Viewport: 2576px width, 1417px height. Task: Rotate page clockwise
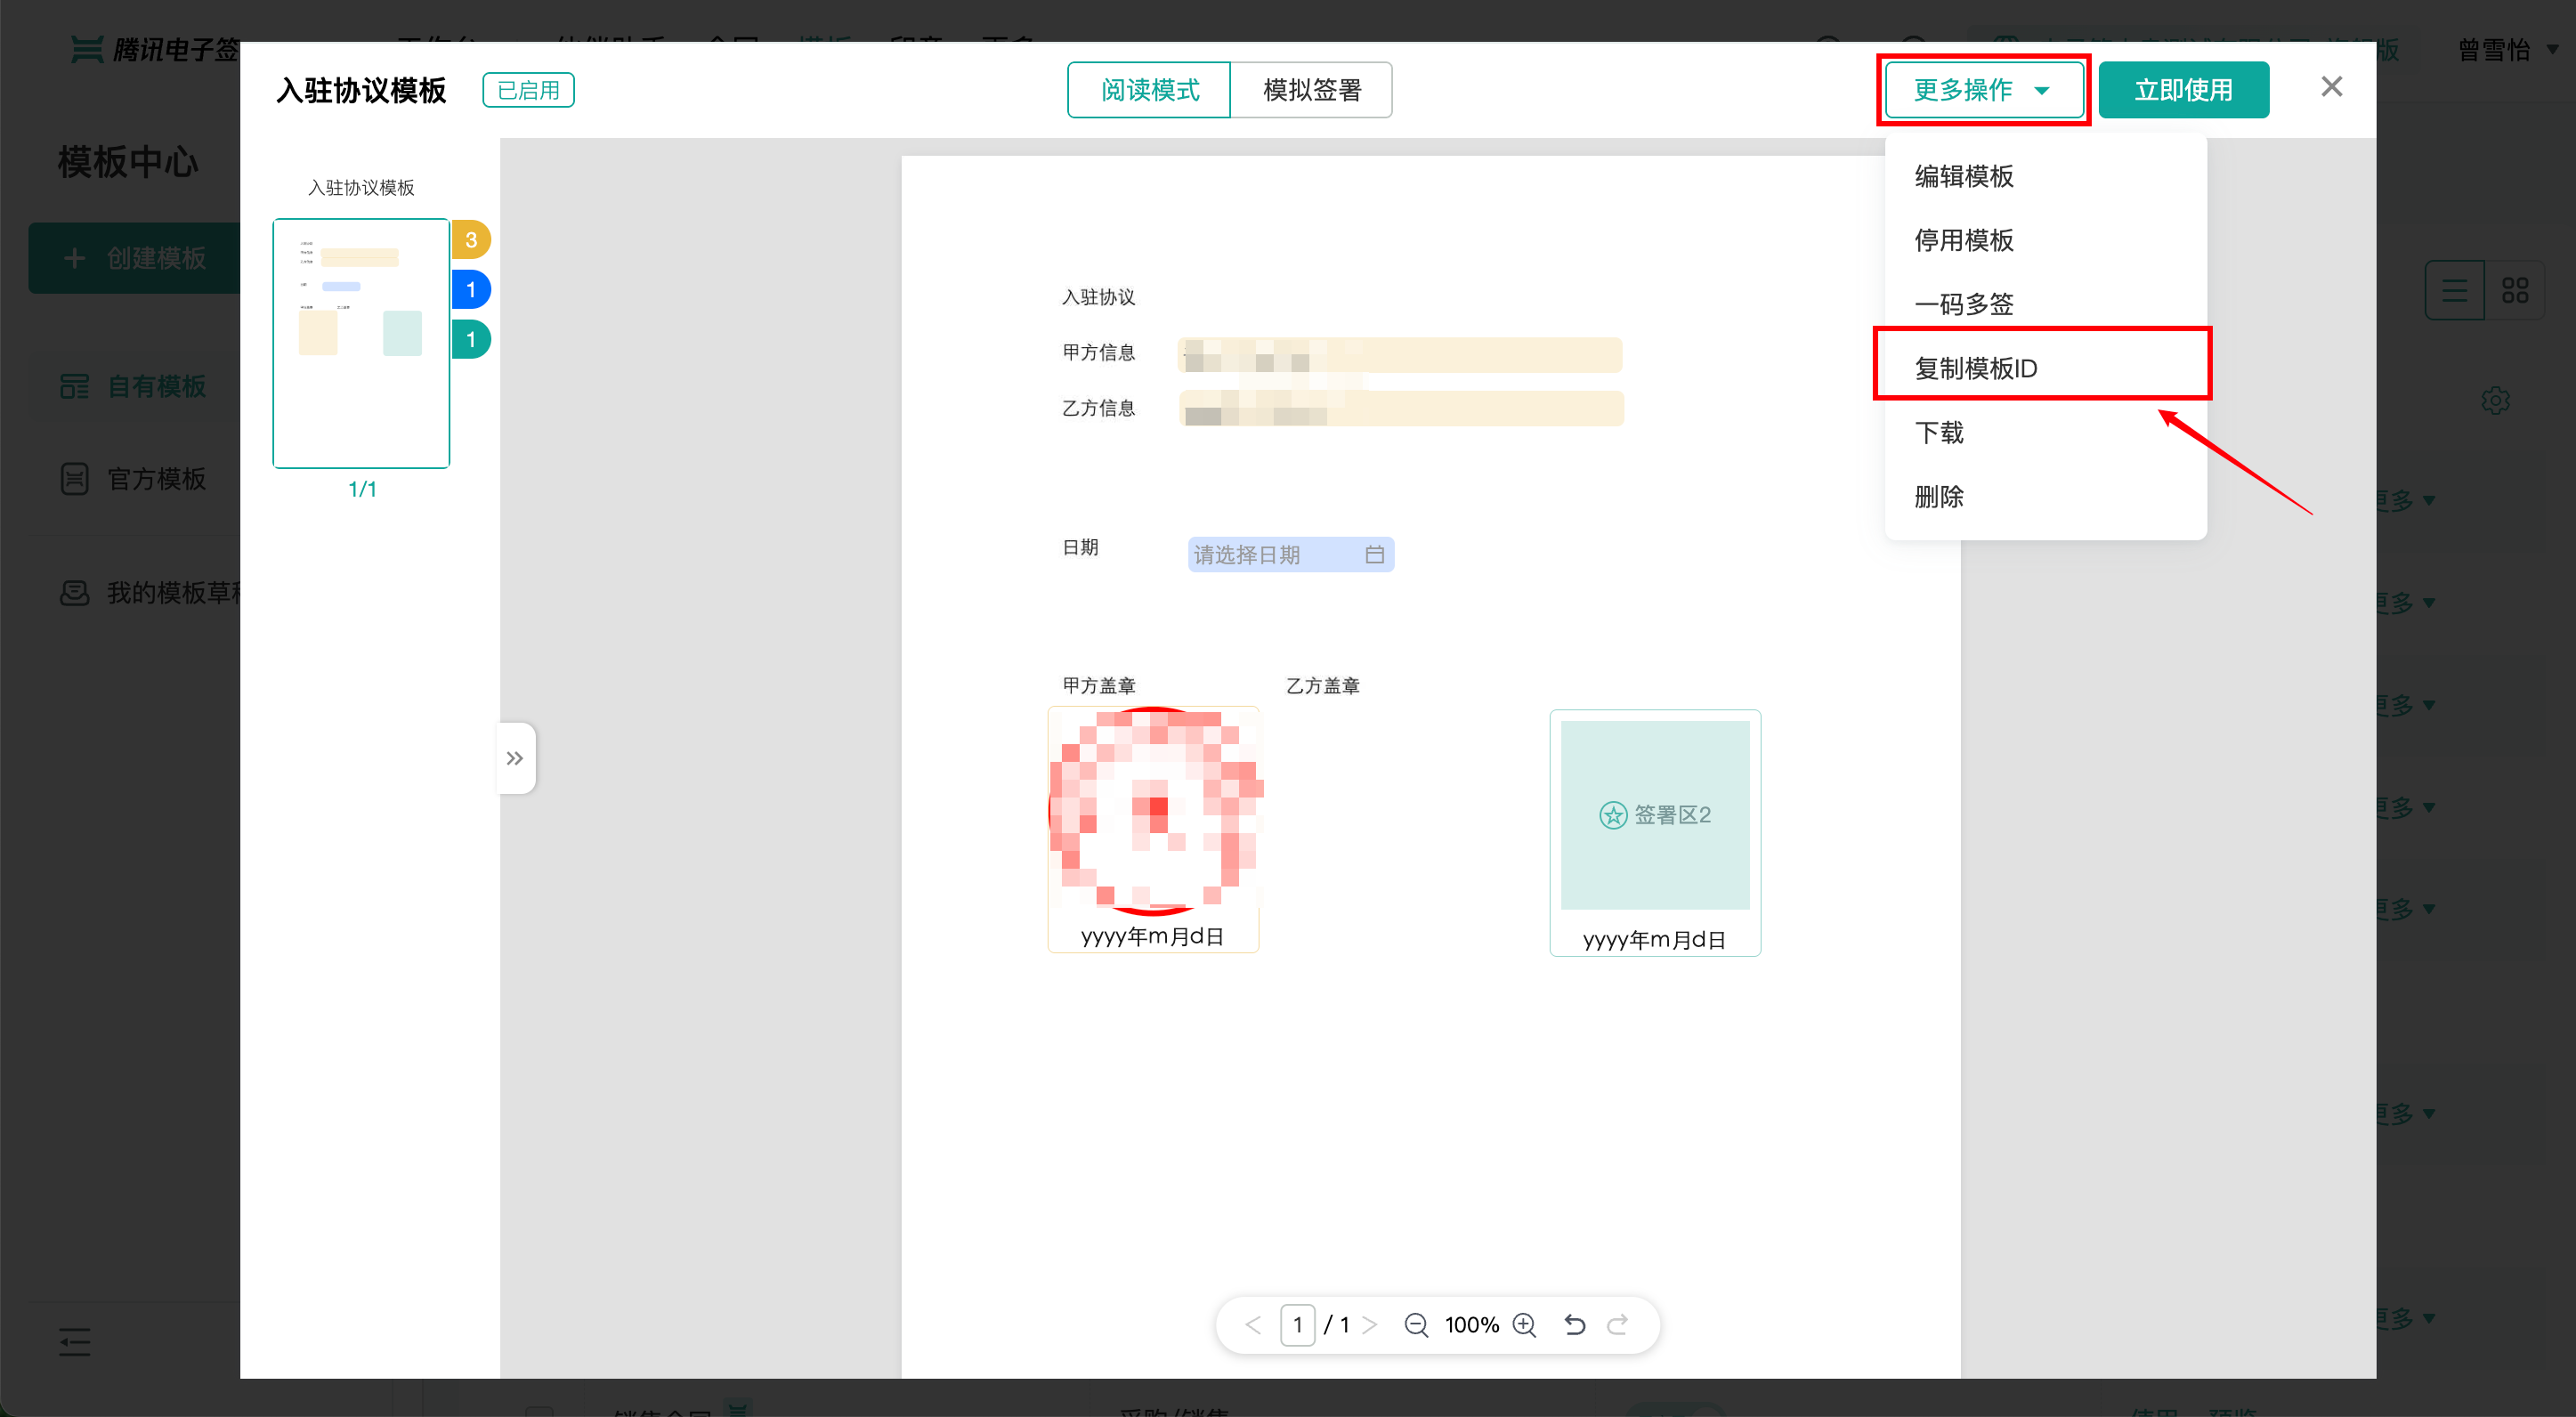pyautogui.click(x=1617, y=1325)
